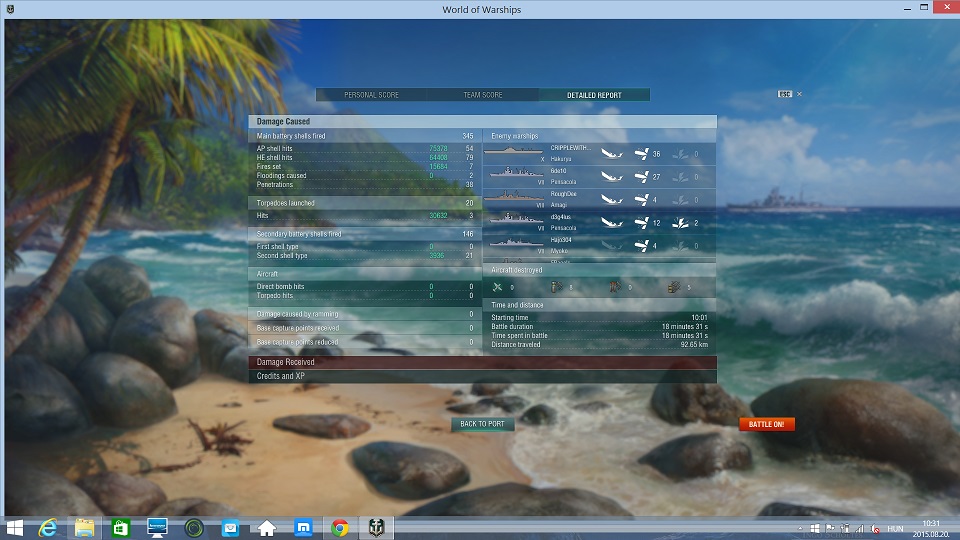Click the AP shell hits row
Viewport: 960px width, 540px height.
[365, 148]
